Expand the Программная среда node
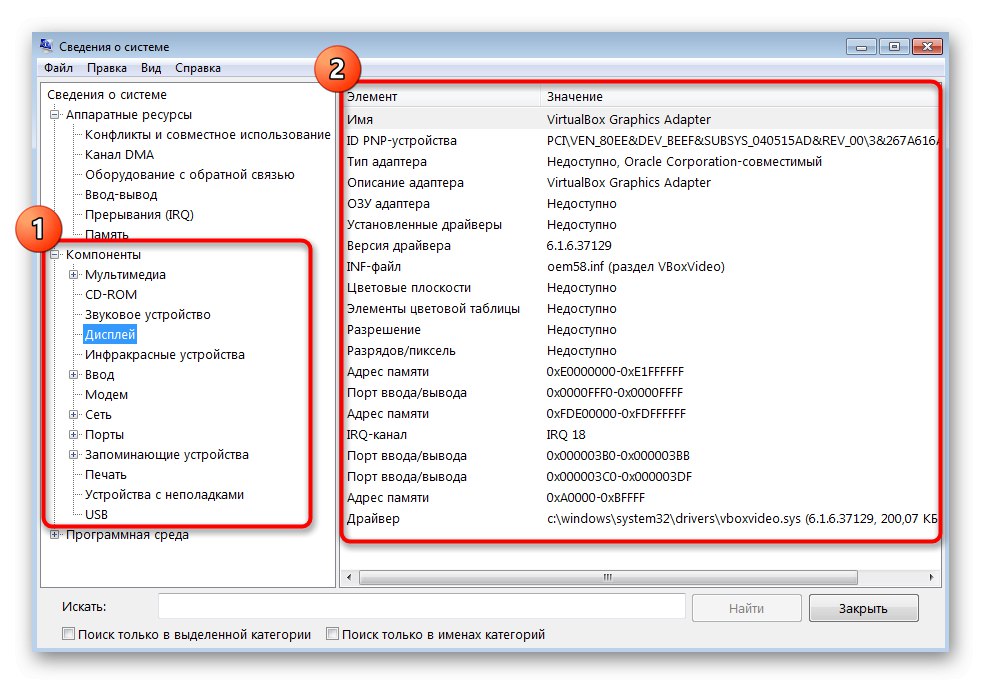981x684 pixels. pos(55,534)
